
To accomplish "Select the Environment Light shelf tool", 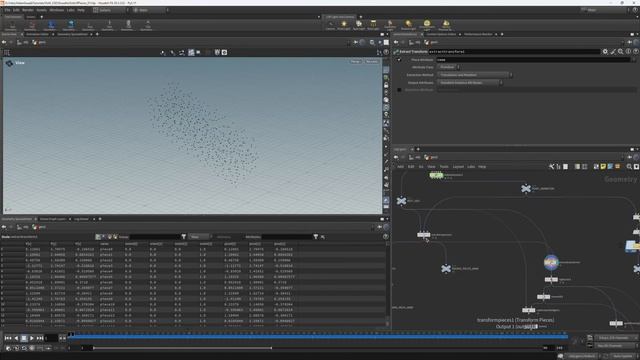I will (x=427, y=25).
